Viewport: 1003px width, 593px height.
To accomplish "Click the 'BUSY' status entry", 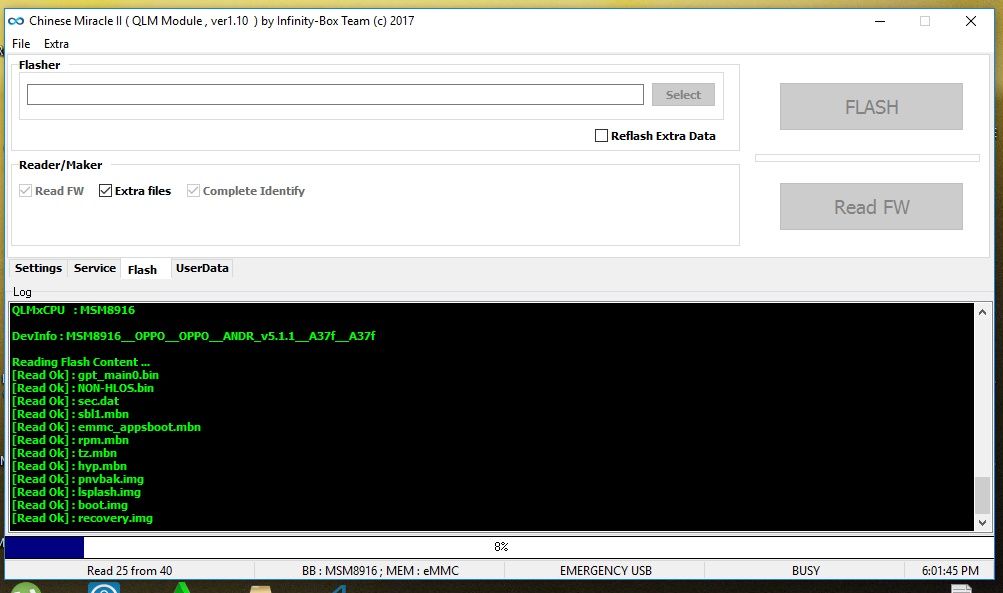I will 805,571.
